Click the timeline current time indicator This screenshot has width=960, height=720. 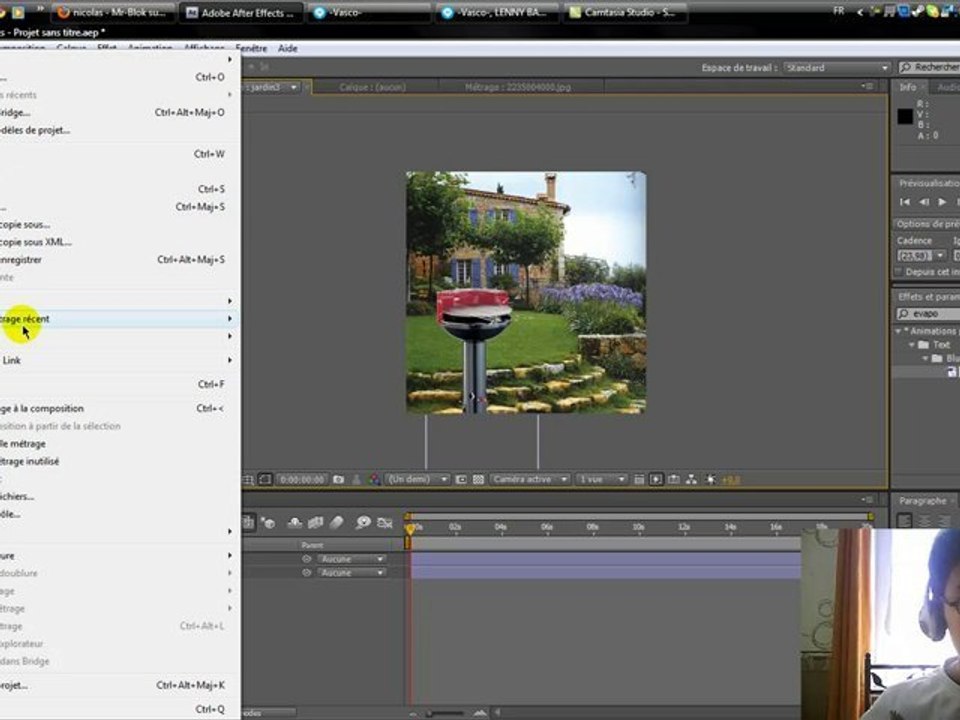click(x=410, y=529)
